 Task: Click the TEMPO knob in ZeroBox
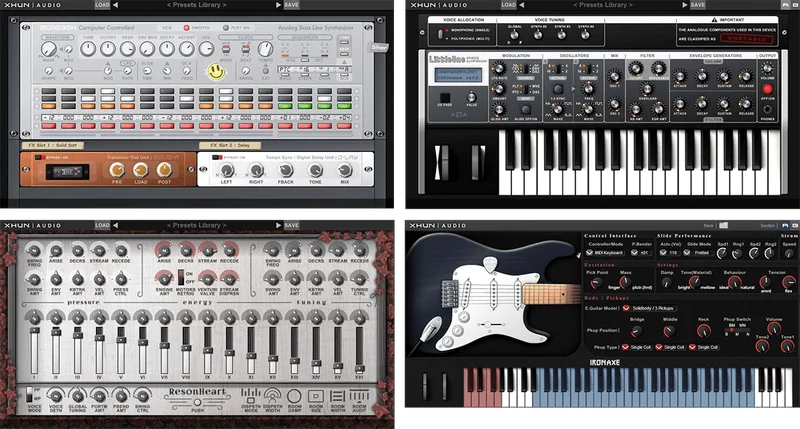point(265,49)
